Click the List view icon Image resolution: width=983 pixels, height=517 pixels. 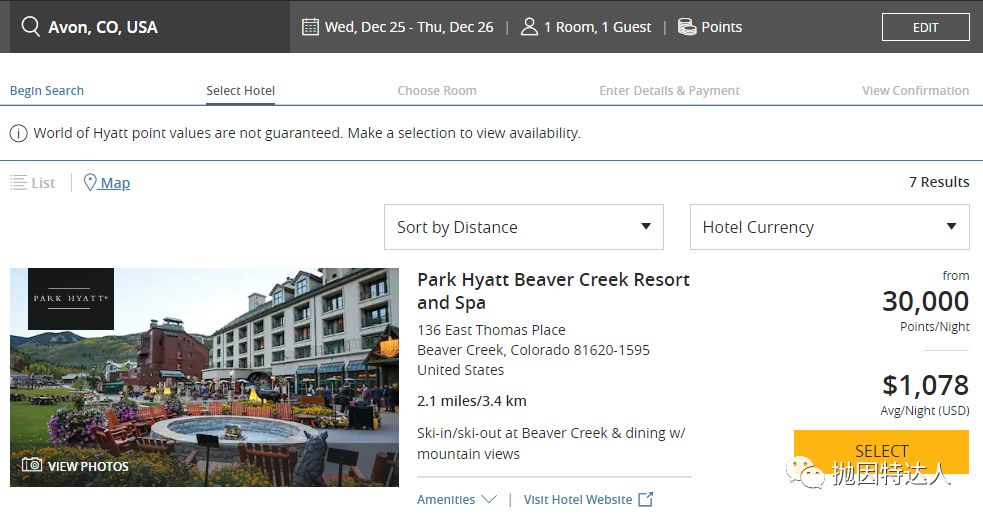(x=19, y=182)
